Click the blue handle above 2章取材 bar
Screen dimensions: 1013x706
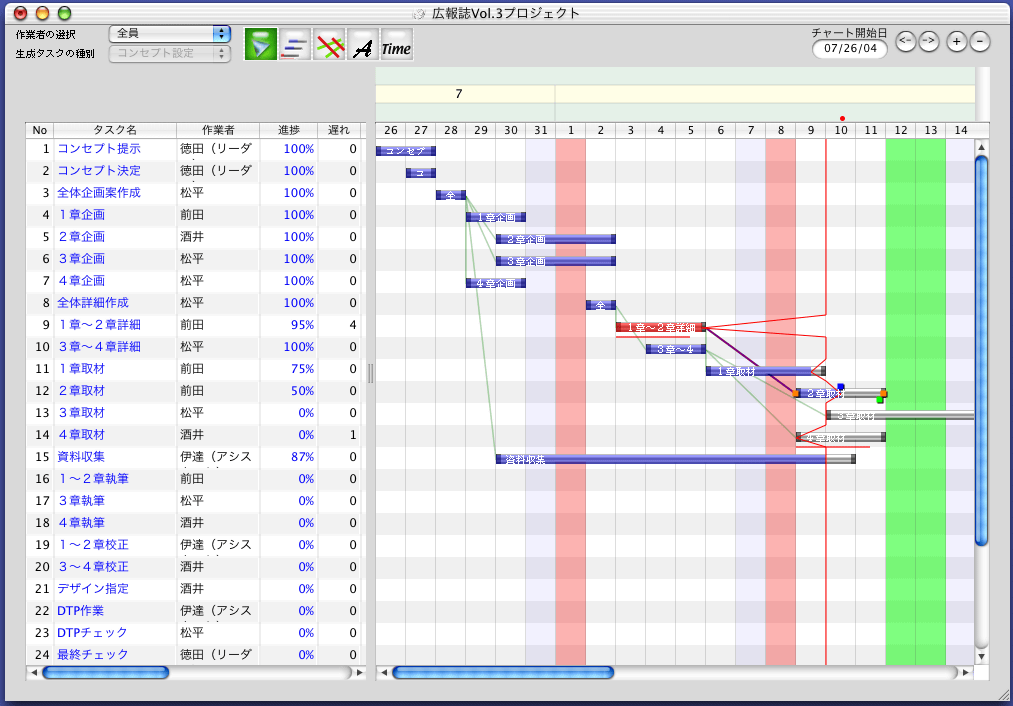pyautogui.click(x=841, y=387)
